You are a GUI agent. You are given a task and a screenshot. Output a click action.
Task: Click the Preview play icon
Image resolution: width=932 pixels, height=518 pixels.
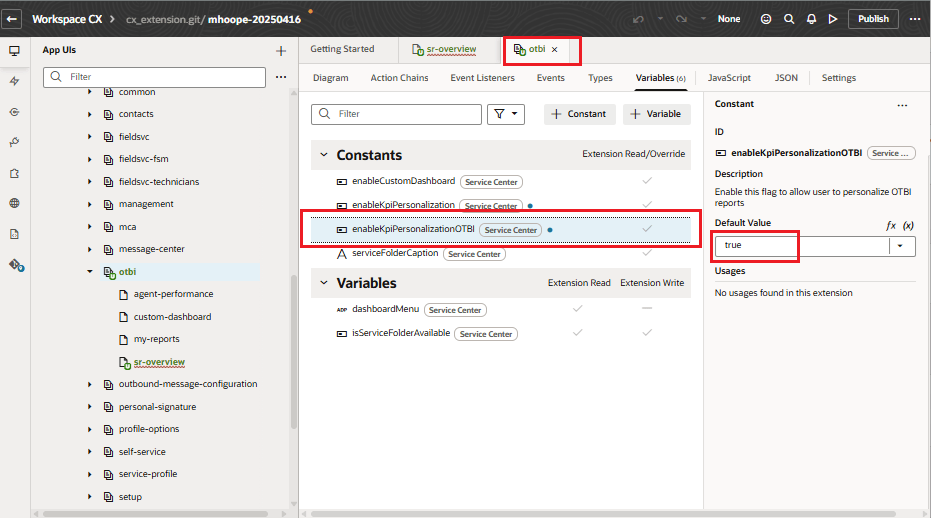pyautogui.click(x=833, y=19)
